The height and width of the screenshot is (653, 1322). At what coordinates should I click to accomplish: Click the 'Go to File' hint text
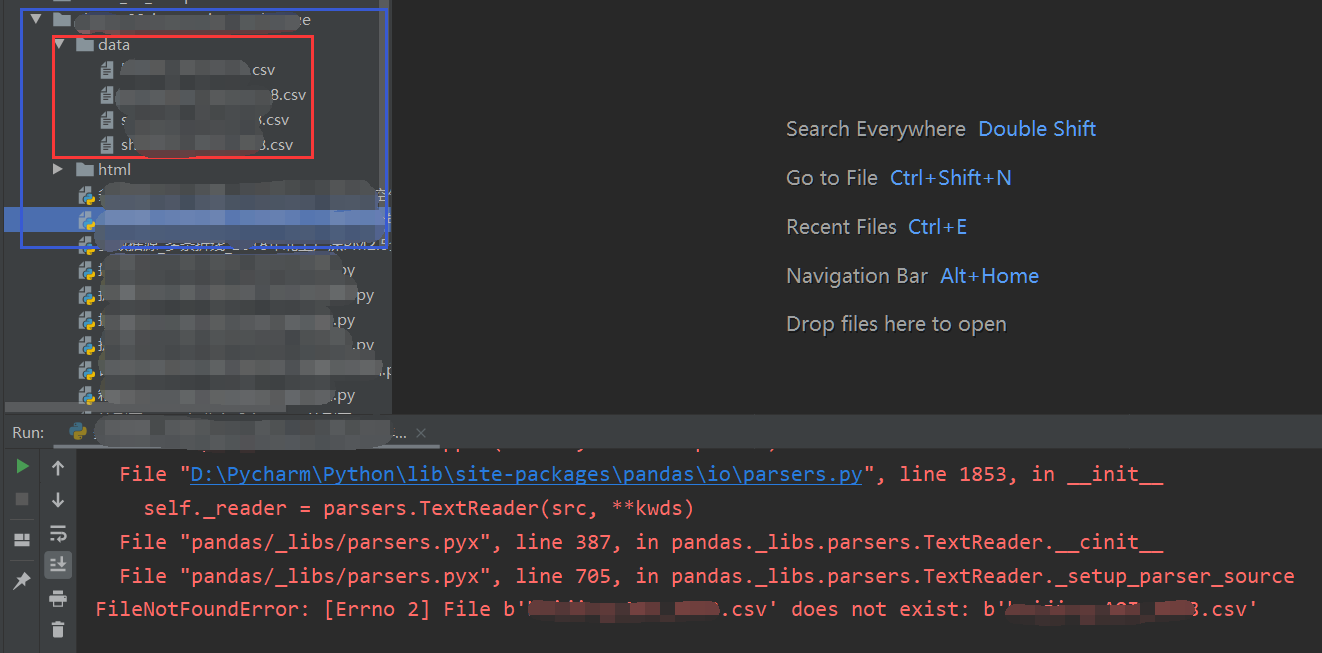pyautogui.click(x=832, y=178)
